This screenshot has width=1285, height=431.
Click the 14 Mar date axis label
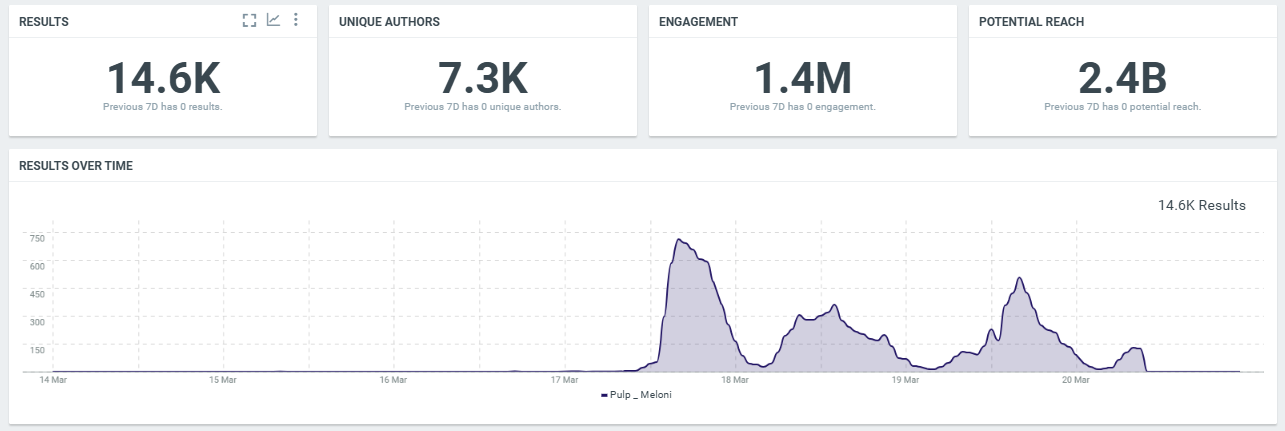coord(52,380)
